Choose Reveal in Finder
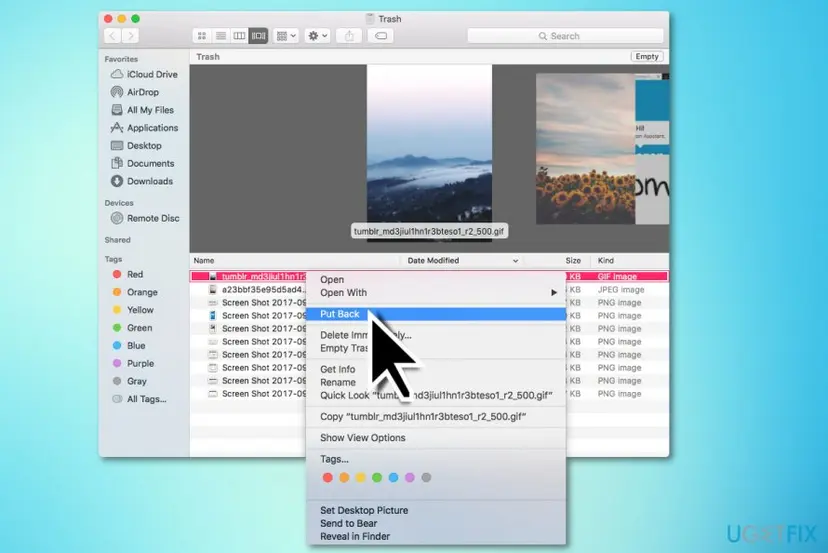 pos(436,537)
